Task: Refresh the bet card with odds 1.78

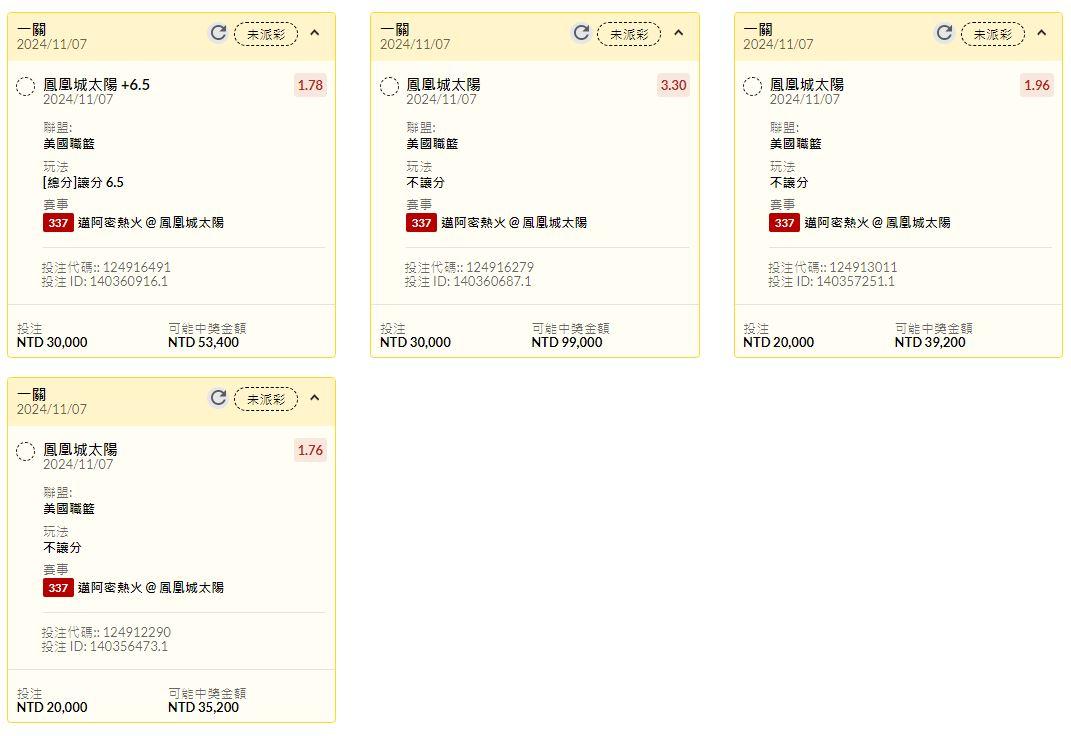Action: point(218,33)
